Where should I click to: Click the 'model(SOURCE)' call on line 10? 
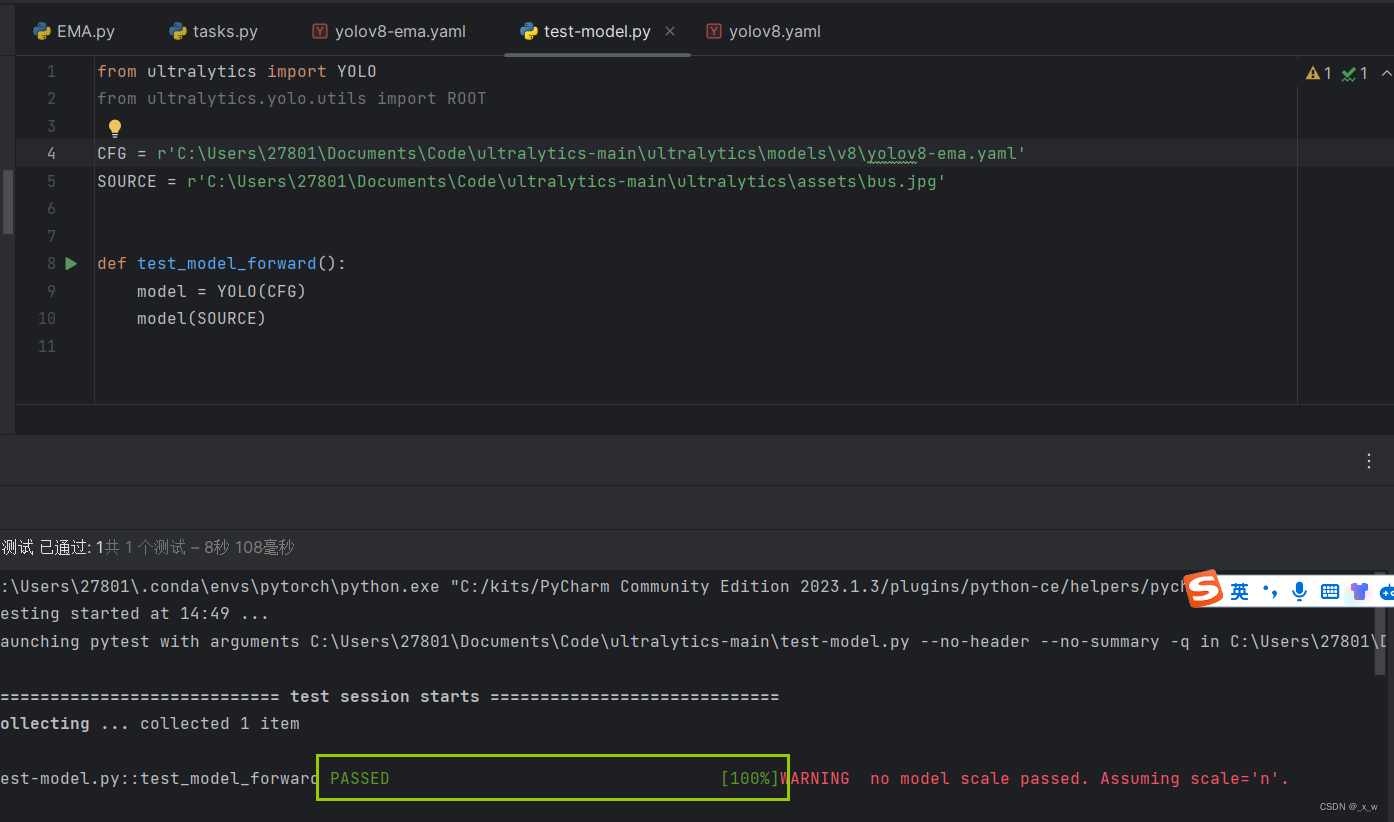tap(201, 318)
